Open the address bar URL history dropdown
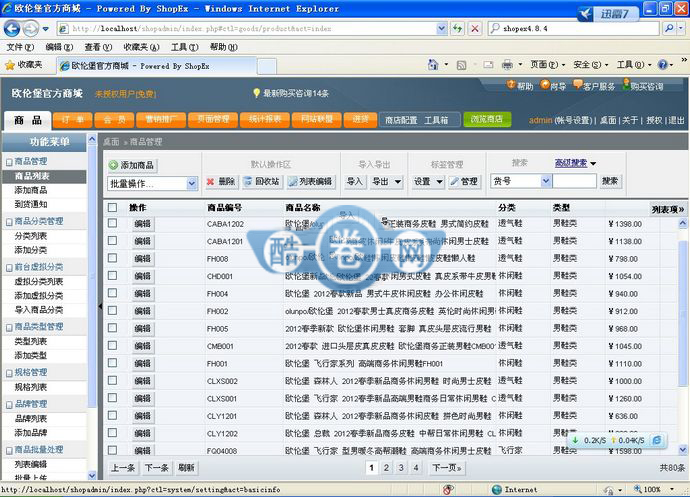 click(442, 29)
